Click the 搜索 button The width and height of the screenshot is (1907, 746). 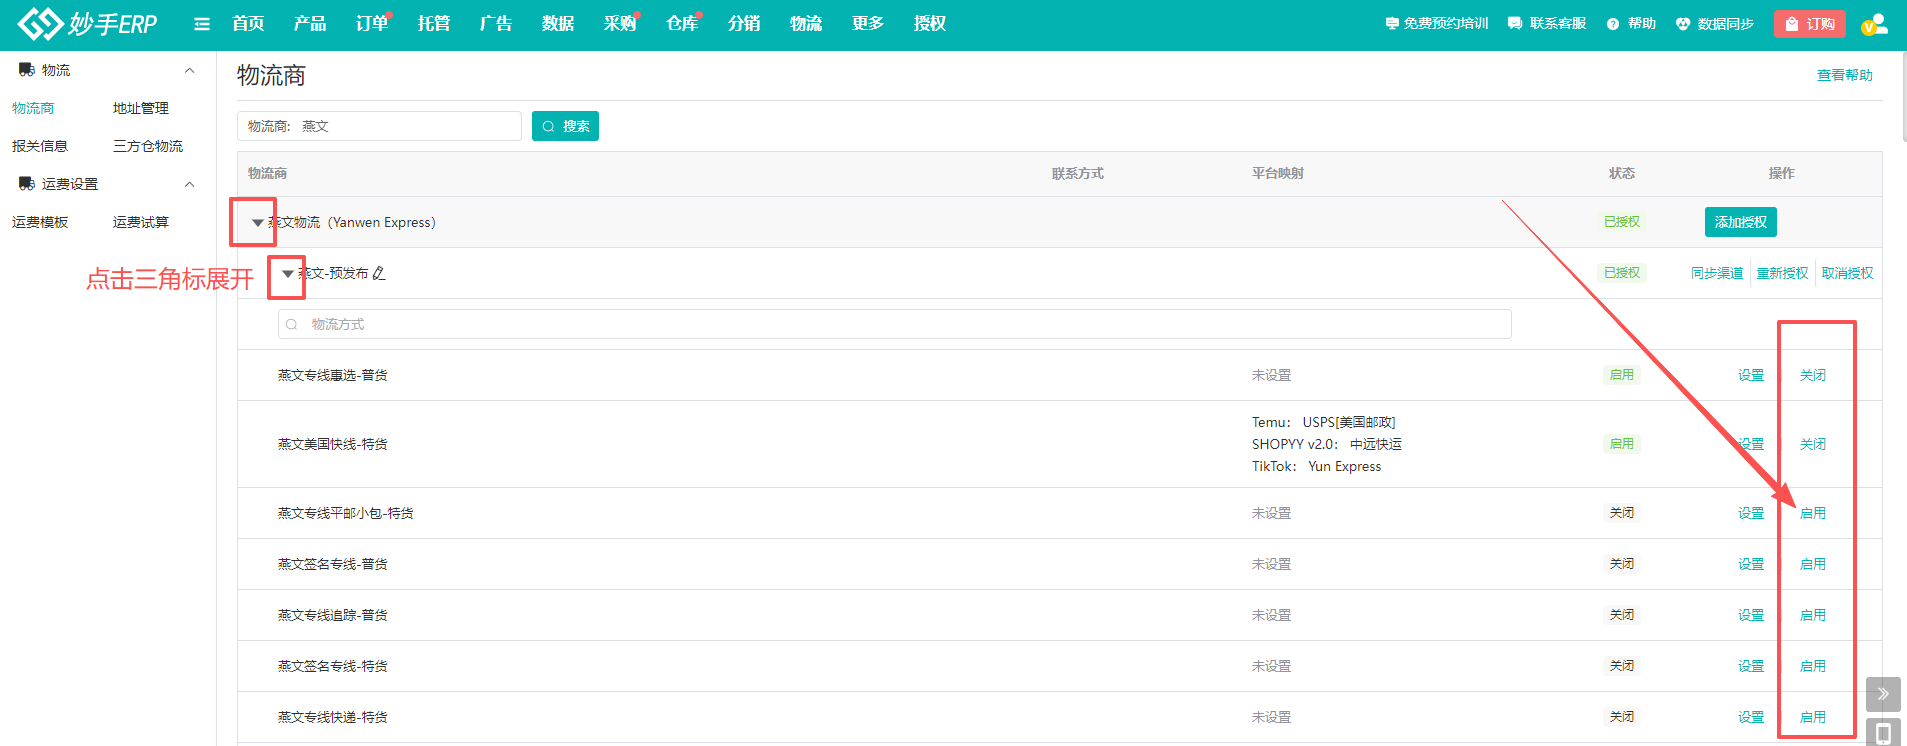(x=565, y=126)
